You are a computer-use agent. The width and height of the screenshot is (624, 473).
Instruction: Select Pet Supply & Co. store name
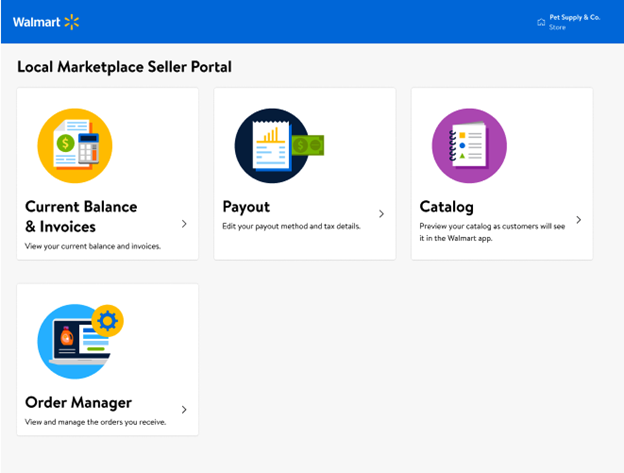(575, 17)
